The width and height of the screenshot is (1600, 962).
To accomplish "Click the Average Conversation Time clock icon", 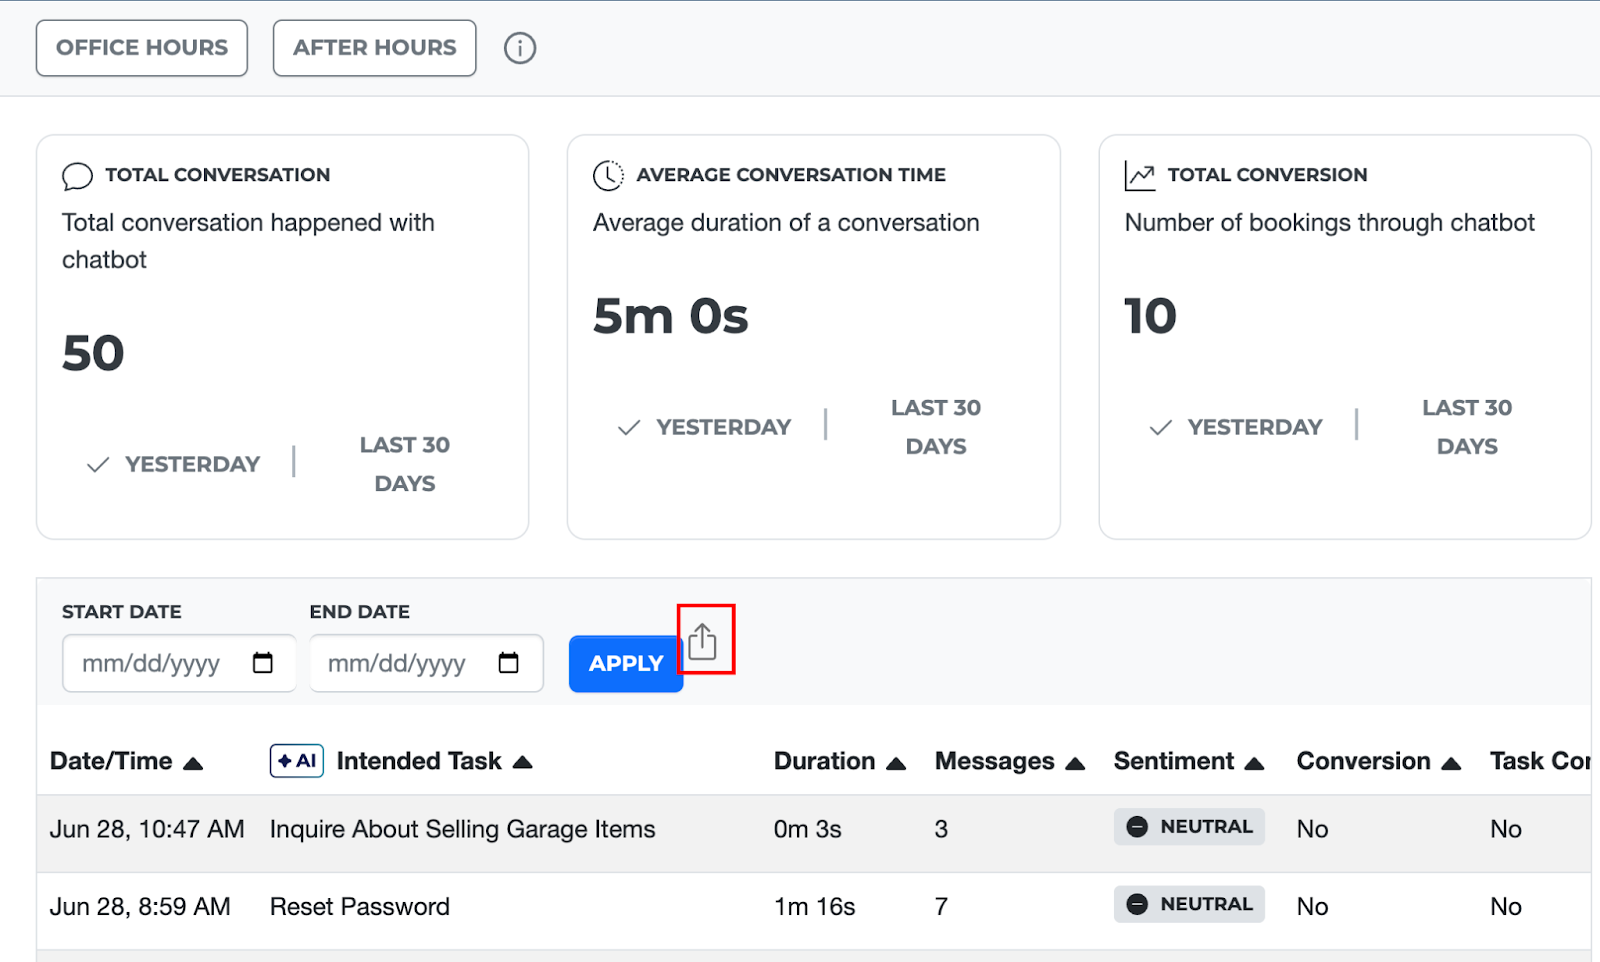I will 608,175.
